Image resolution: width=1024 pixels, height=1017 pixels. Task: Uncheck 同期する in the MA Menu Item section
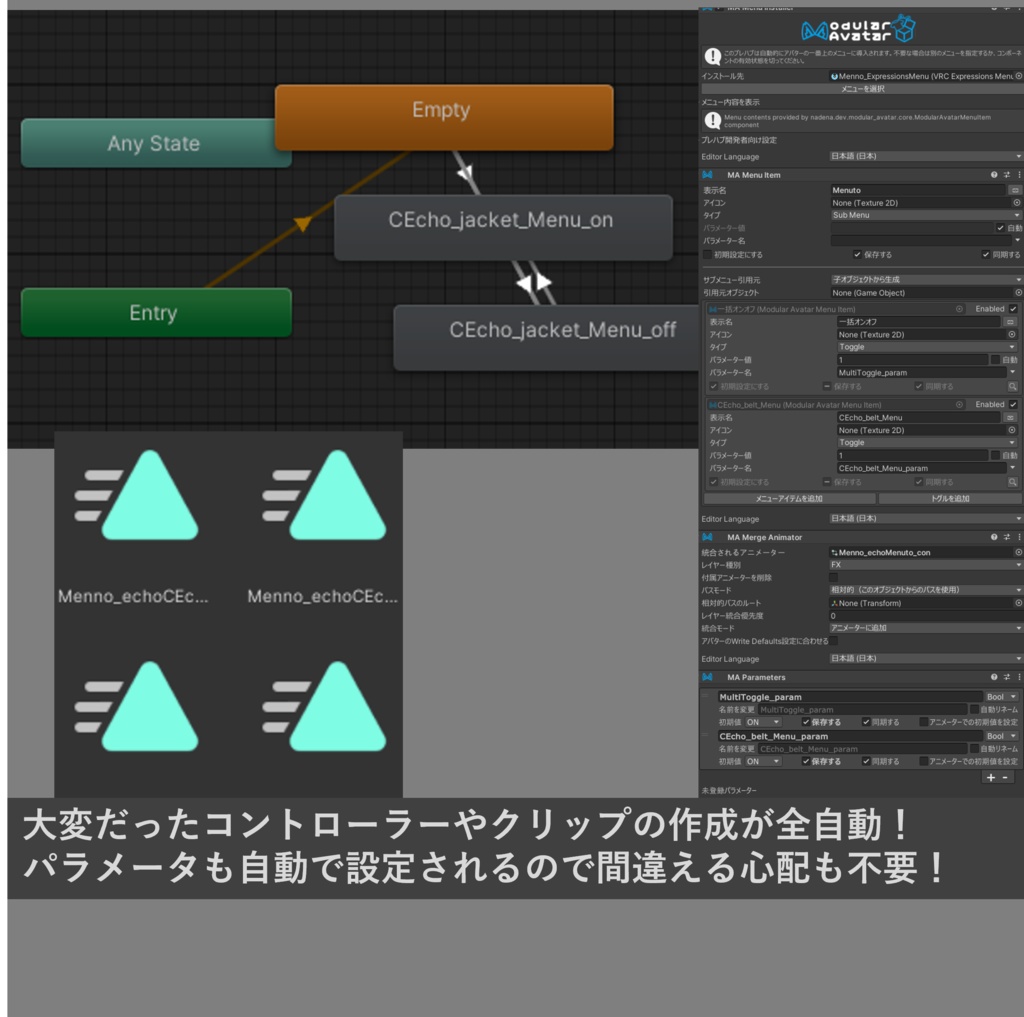pyautogui.click(x=986, y=254)
